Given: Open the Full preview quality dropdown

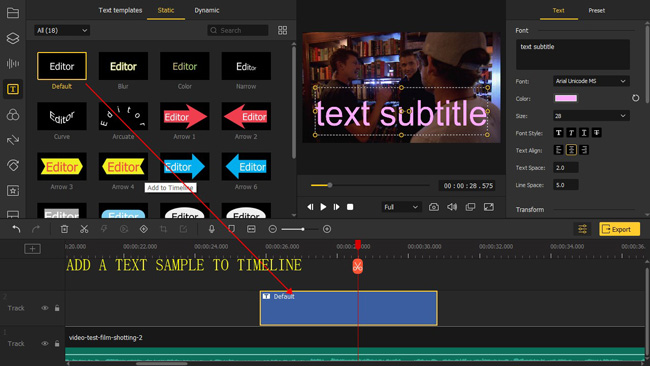Looking at the screenshot, I should [x=401, y=207].
